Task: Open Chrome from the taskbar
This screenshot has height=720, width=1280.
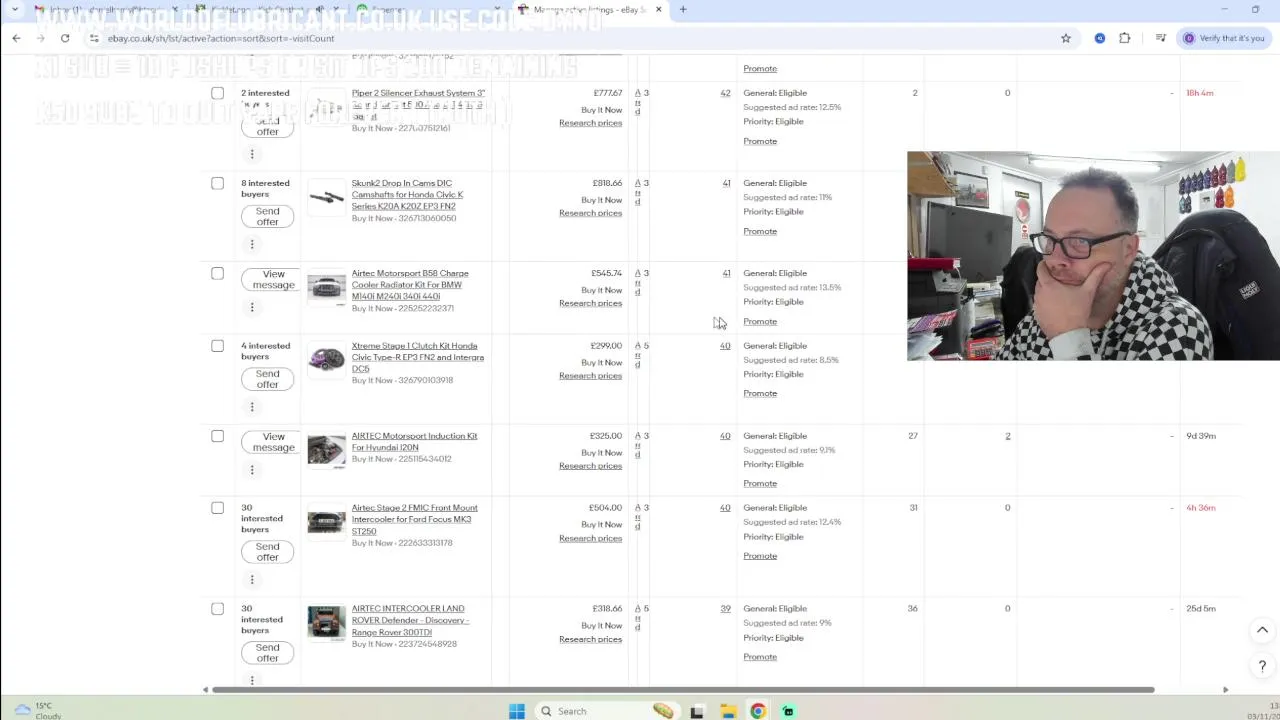Action: pyautogui.click(x=758, y=711)
